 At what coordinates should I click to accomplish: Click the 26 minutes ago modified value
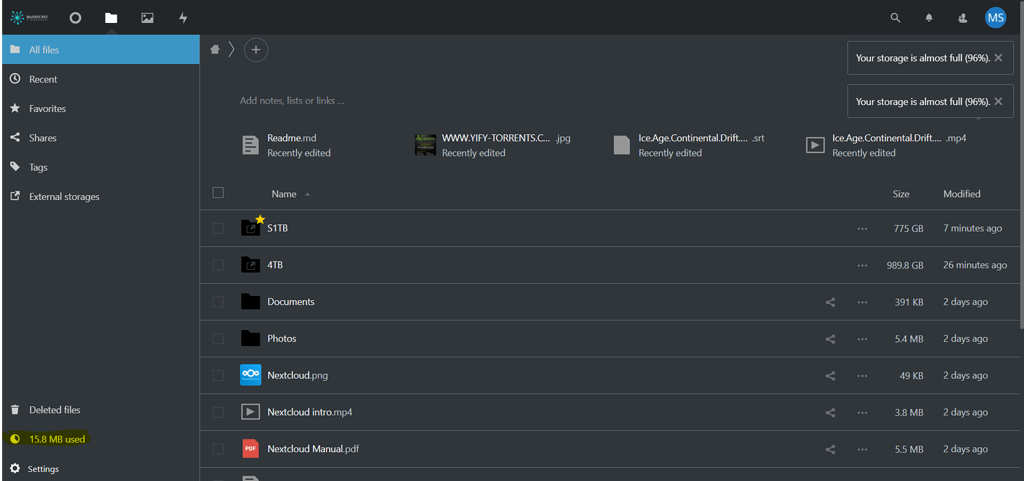(975, 266)
